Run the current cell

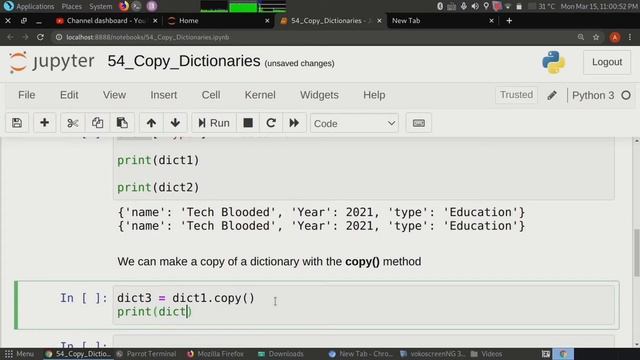[214, 123]
